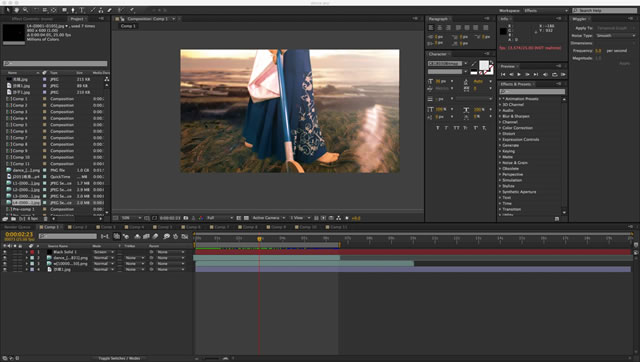Toggle loop option in Preview panel

coord(554,75)
